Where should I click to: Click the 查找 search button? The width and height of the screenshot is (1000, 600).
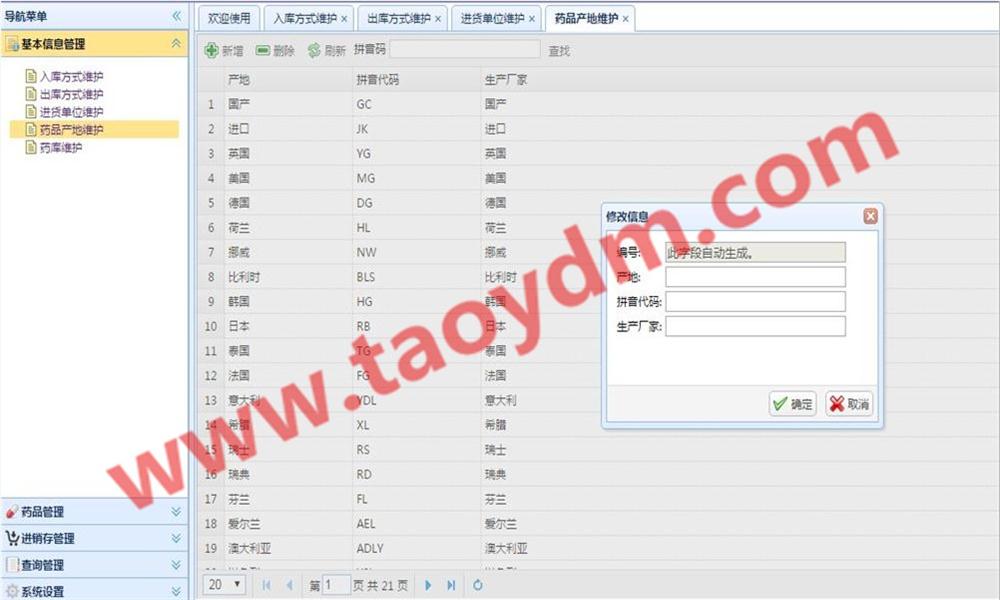pyautogui.click(x=559, y=51)
